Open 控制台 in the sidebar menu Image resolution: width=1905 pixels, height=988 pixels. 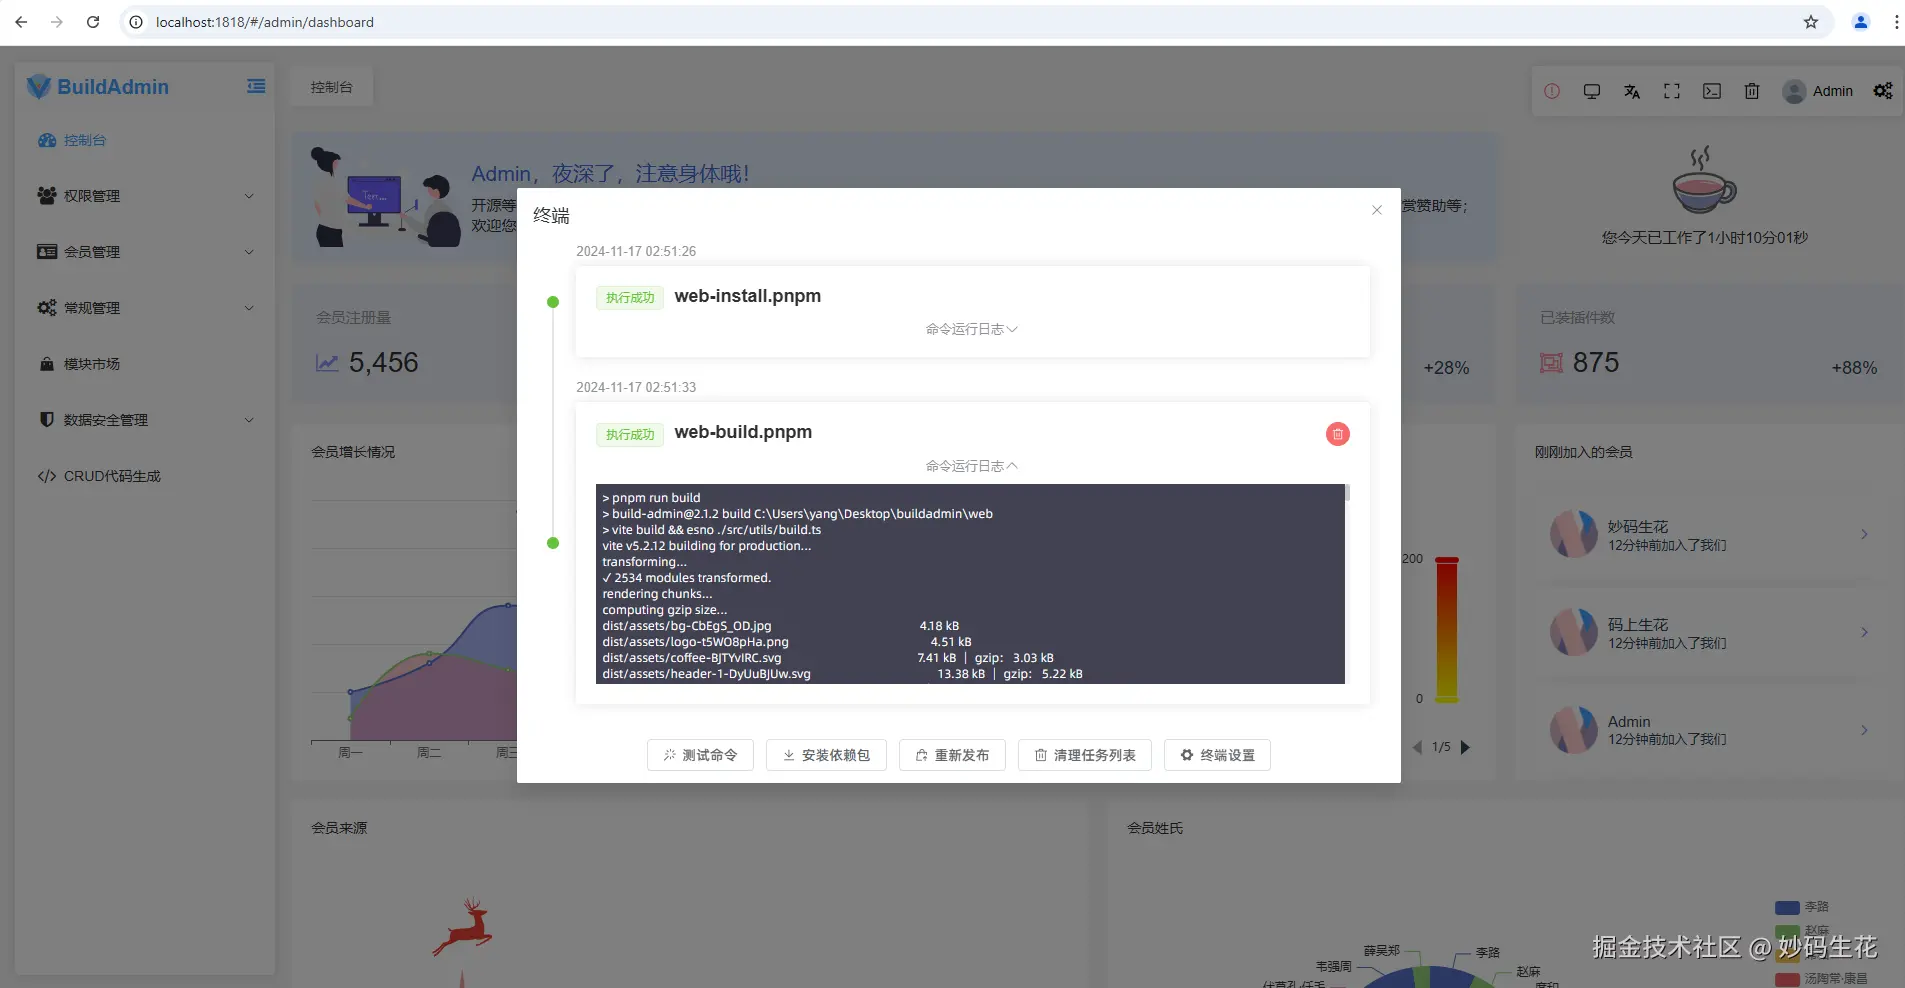point(145,140)
